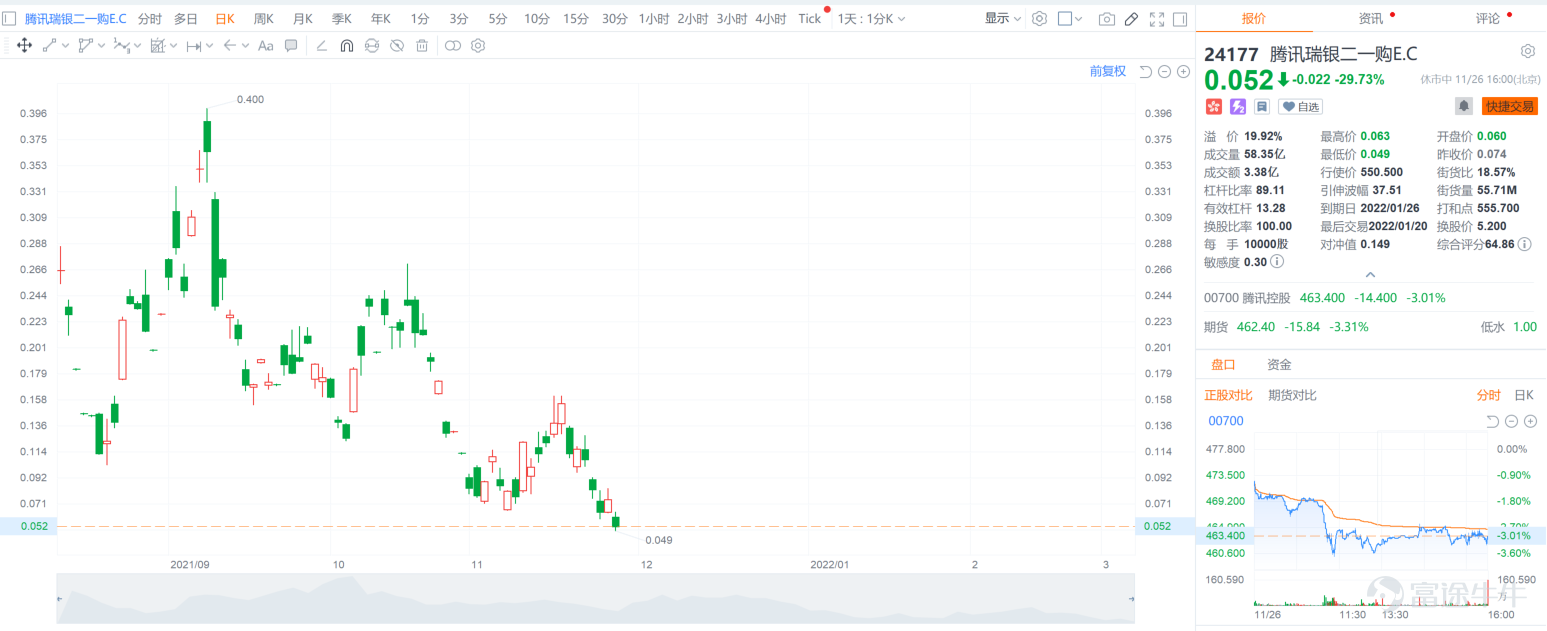Click the pencil draw icon
The height and width of the screenshot is (631, 1547).
tap(1131, 18)
